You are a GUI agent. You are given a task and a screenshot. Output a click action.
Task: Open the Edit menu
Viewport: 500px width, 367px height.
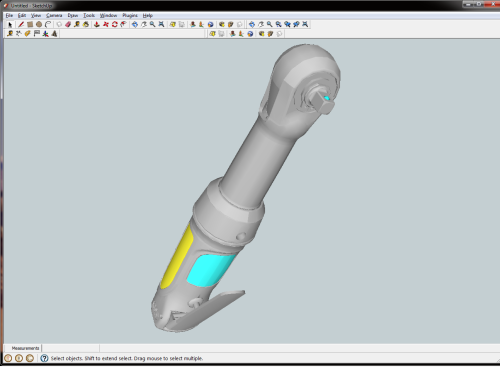point(22,15)
